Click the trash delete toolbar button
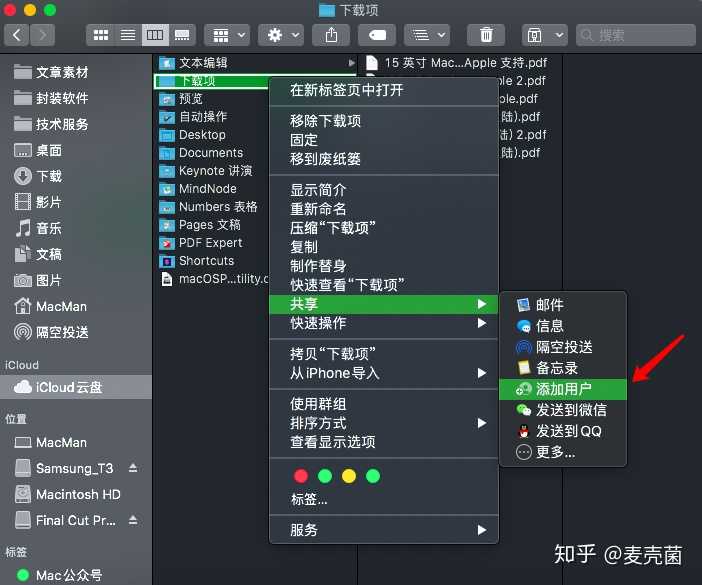Viewport: 702px width, 585px height. [486, 35]
